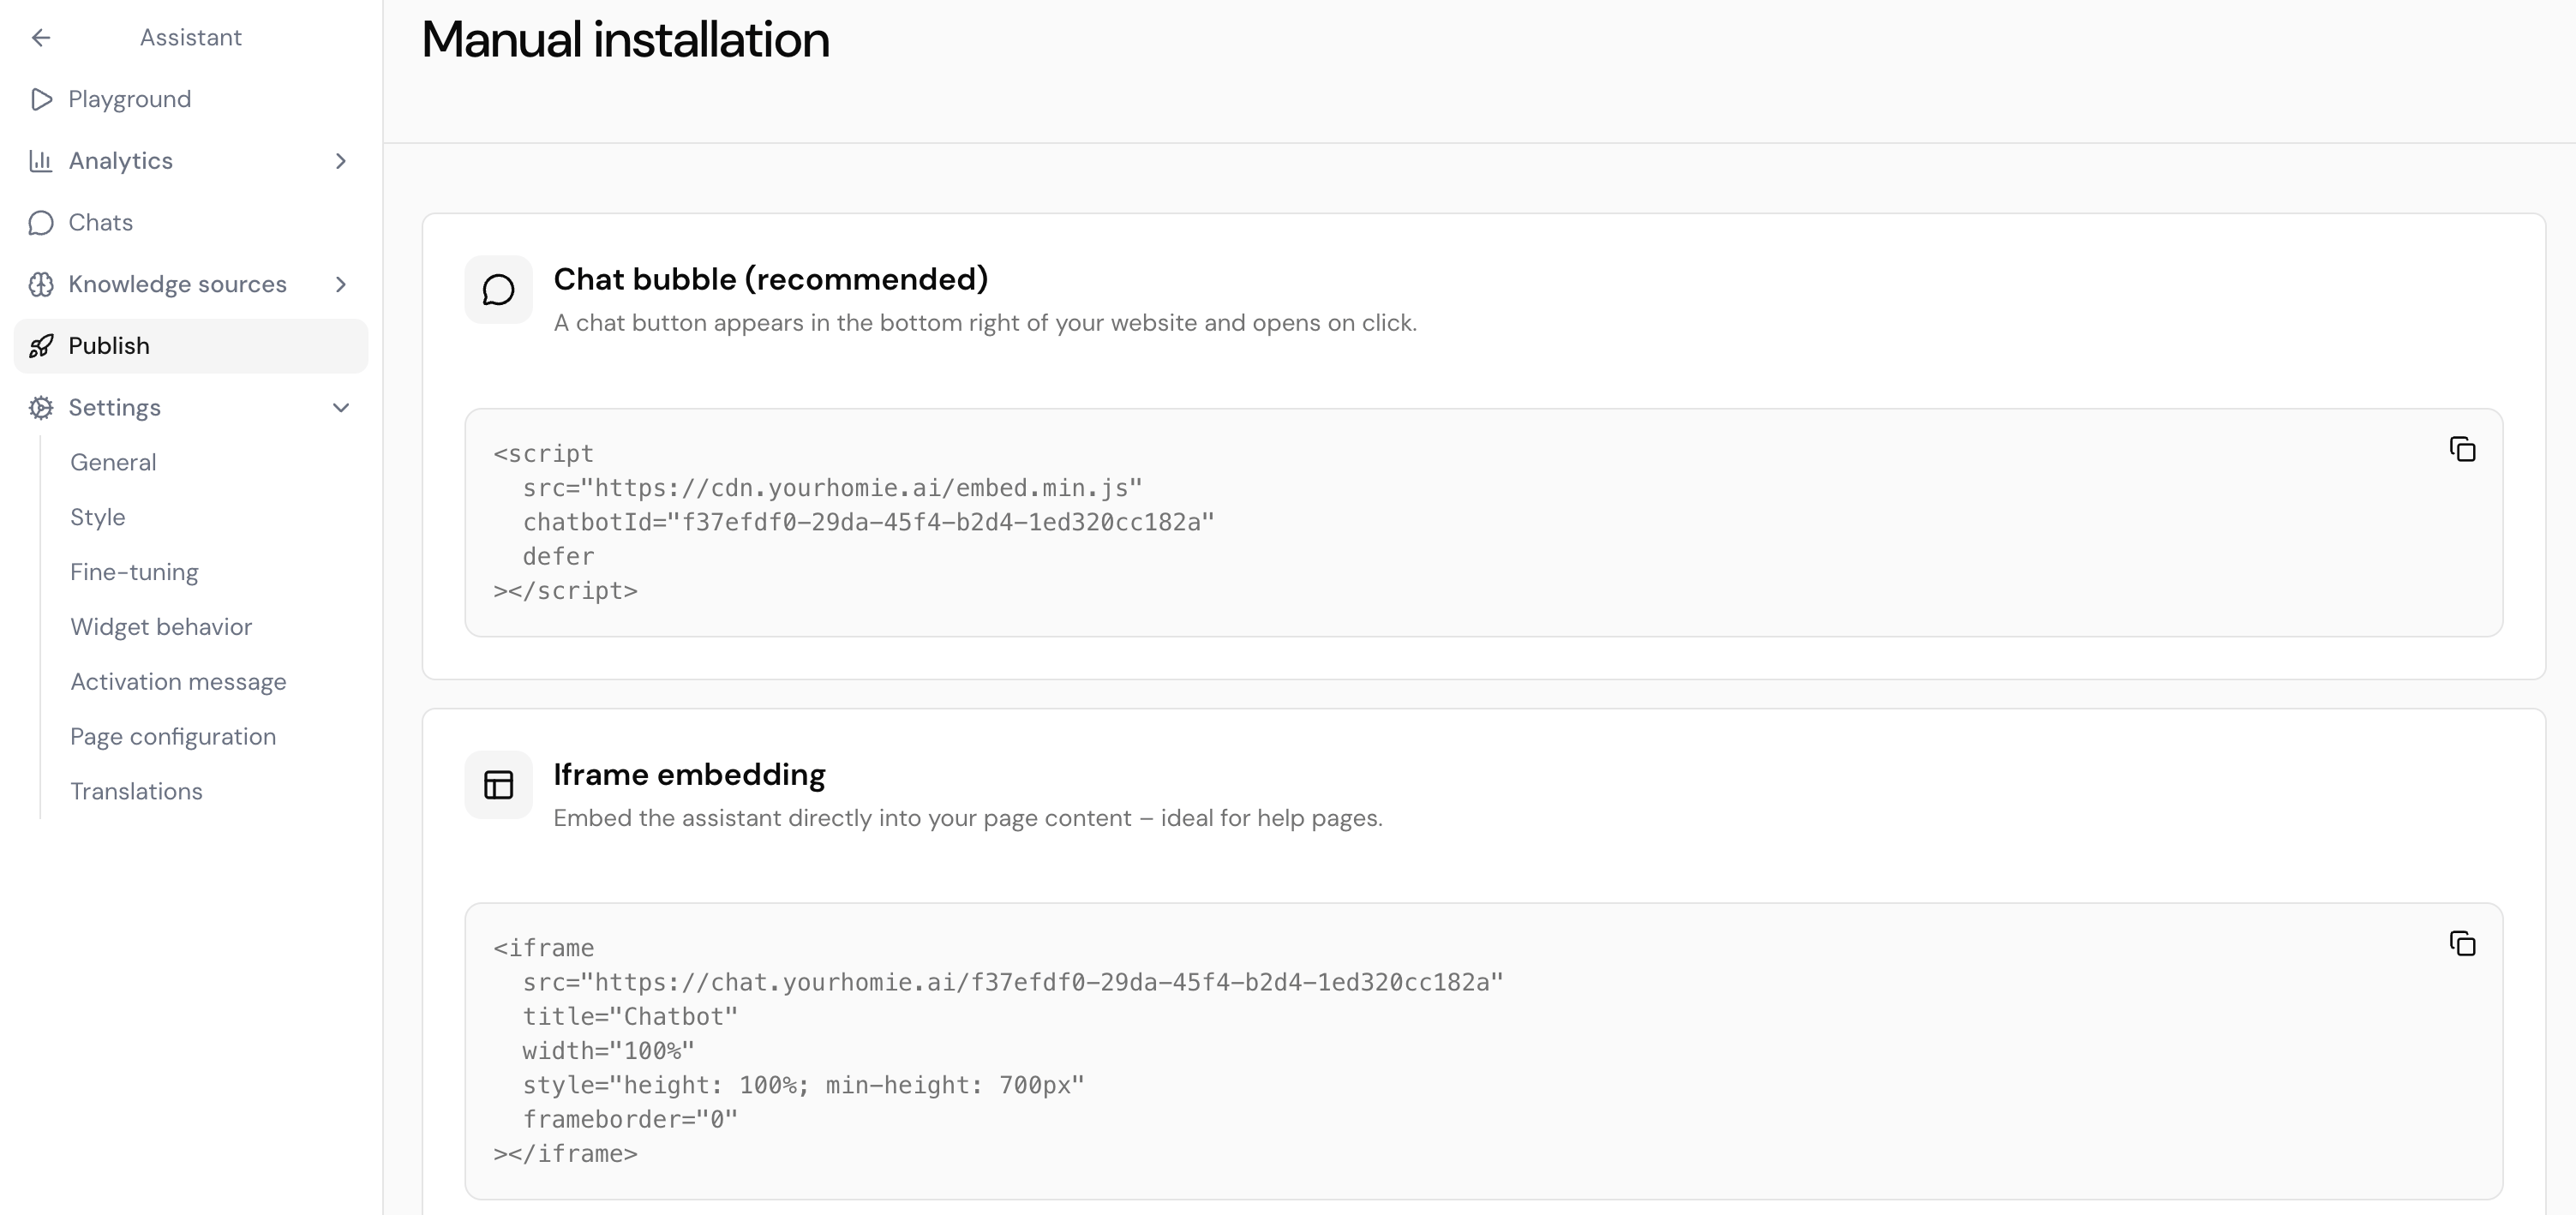Expand the Analytics submenu chevron
Screen dimensions: 2576x1215
click(x=341, y=161)
